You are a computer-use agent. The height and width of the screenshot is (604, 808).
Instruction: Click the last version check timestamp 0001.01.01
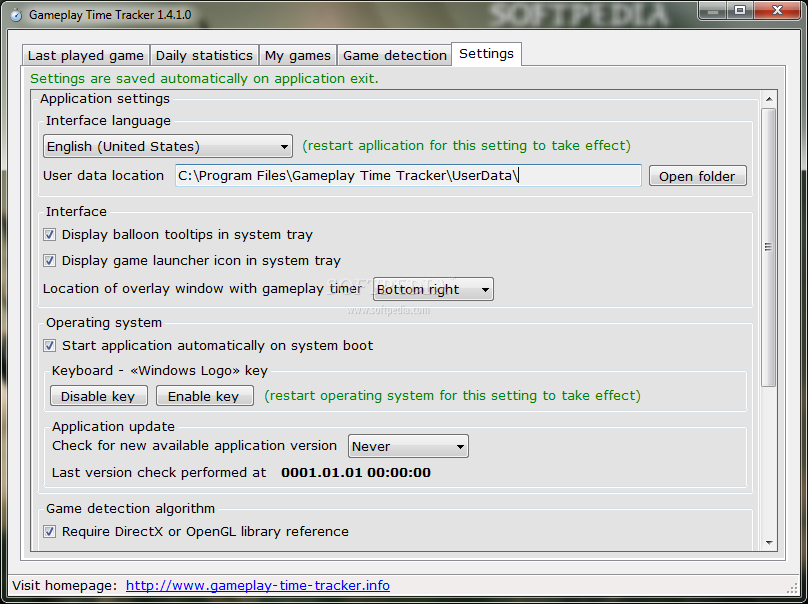pyautogui.click(x=356, y=473)
